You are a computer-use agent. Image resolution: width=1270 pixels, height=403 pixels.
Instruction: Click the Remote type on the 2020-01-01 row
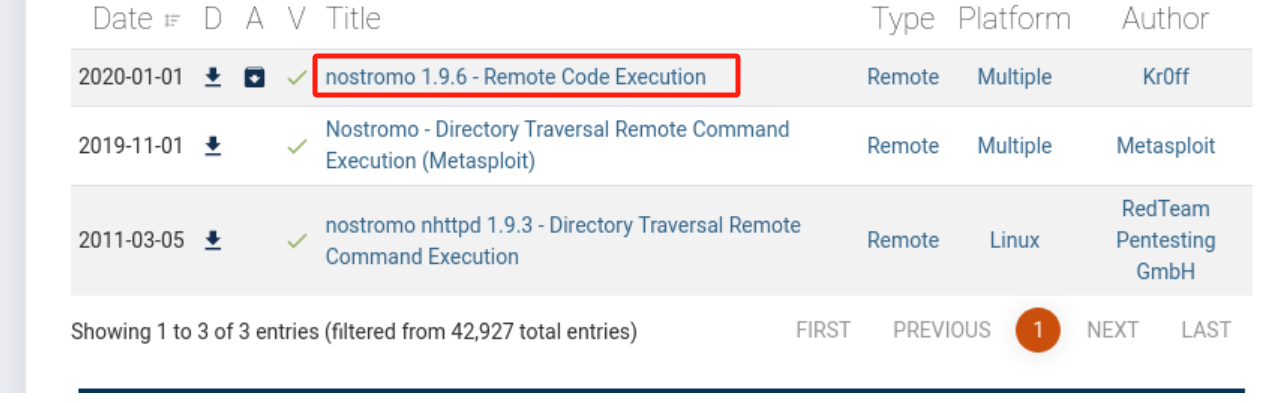[902, 77]
